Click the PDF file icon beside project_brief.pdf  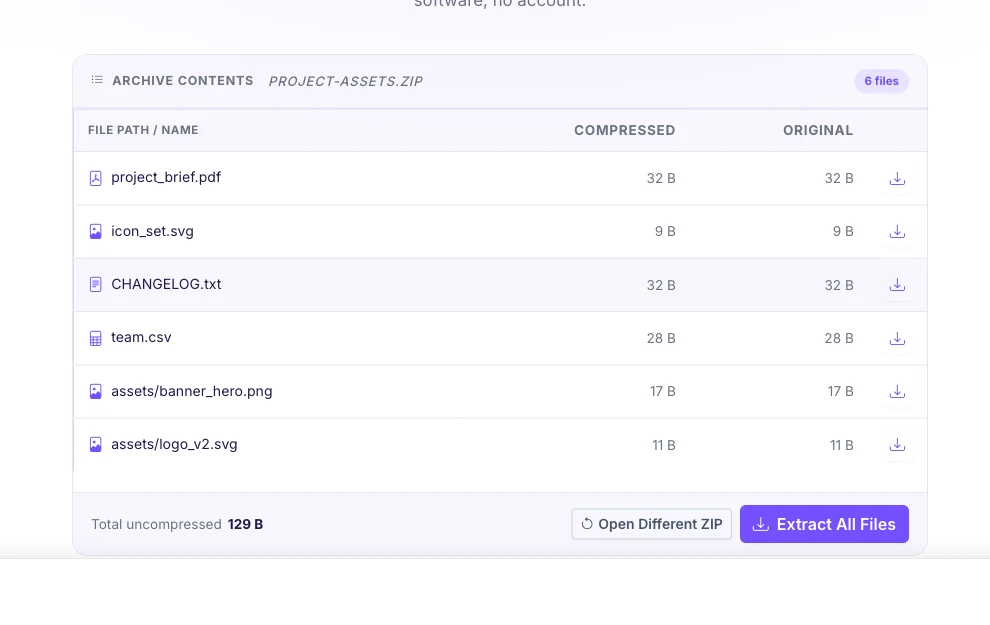click(95, 178)
